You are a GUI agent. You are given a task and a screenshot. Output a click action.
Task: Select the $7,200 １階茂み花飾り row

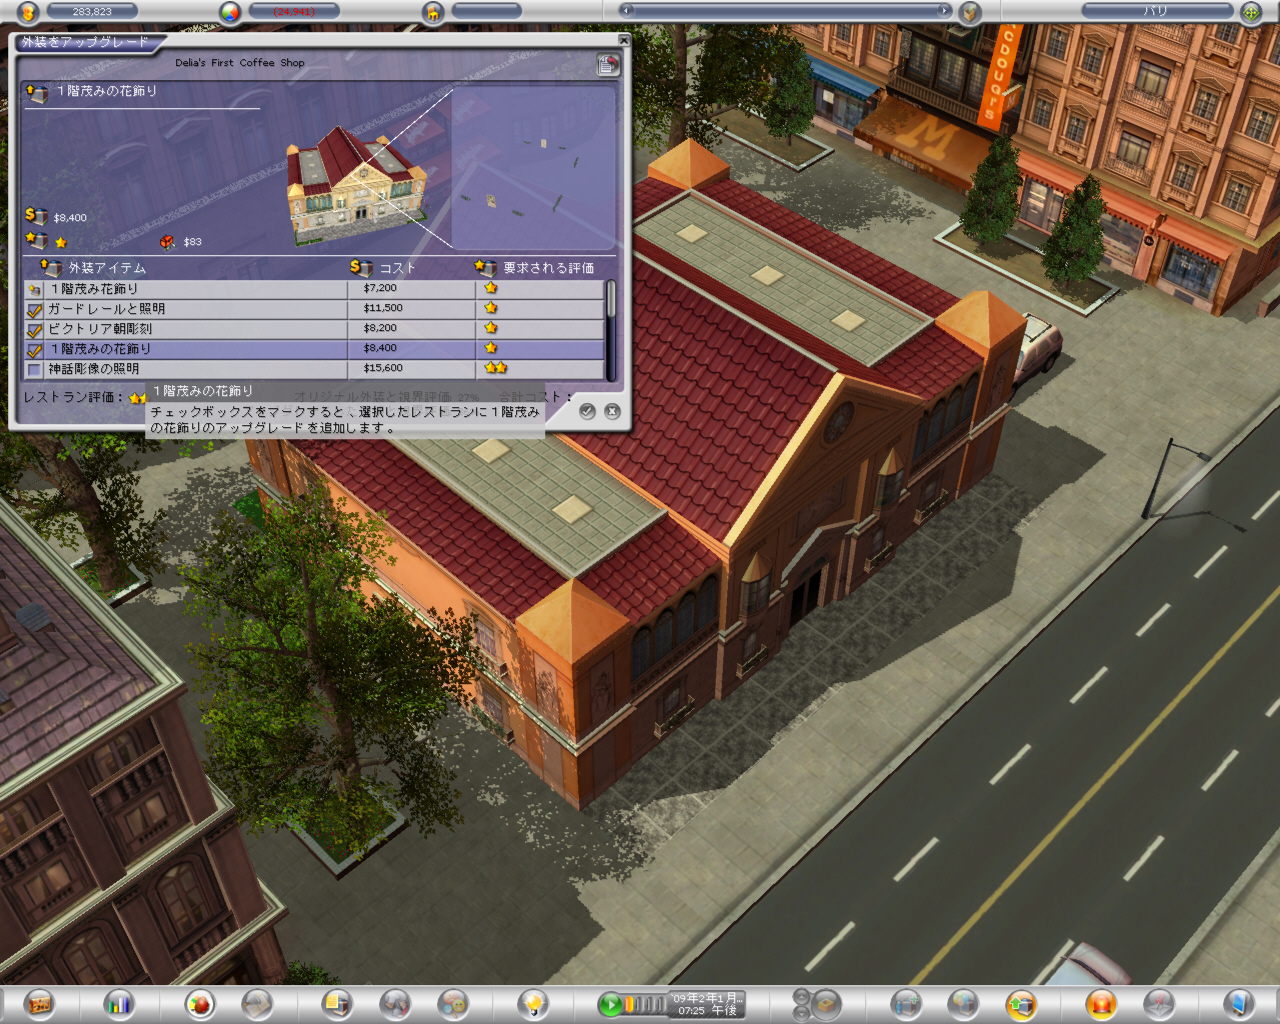point(200,289)
